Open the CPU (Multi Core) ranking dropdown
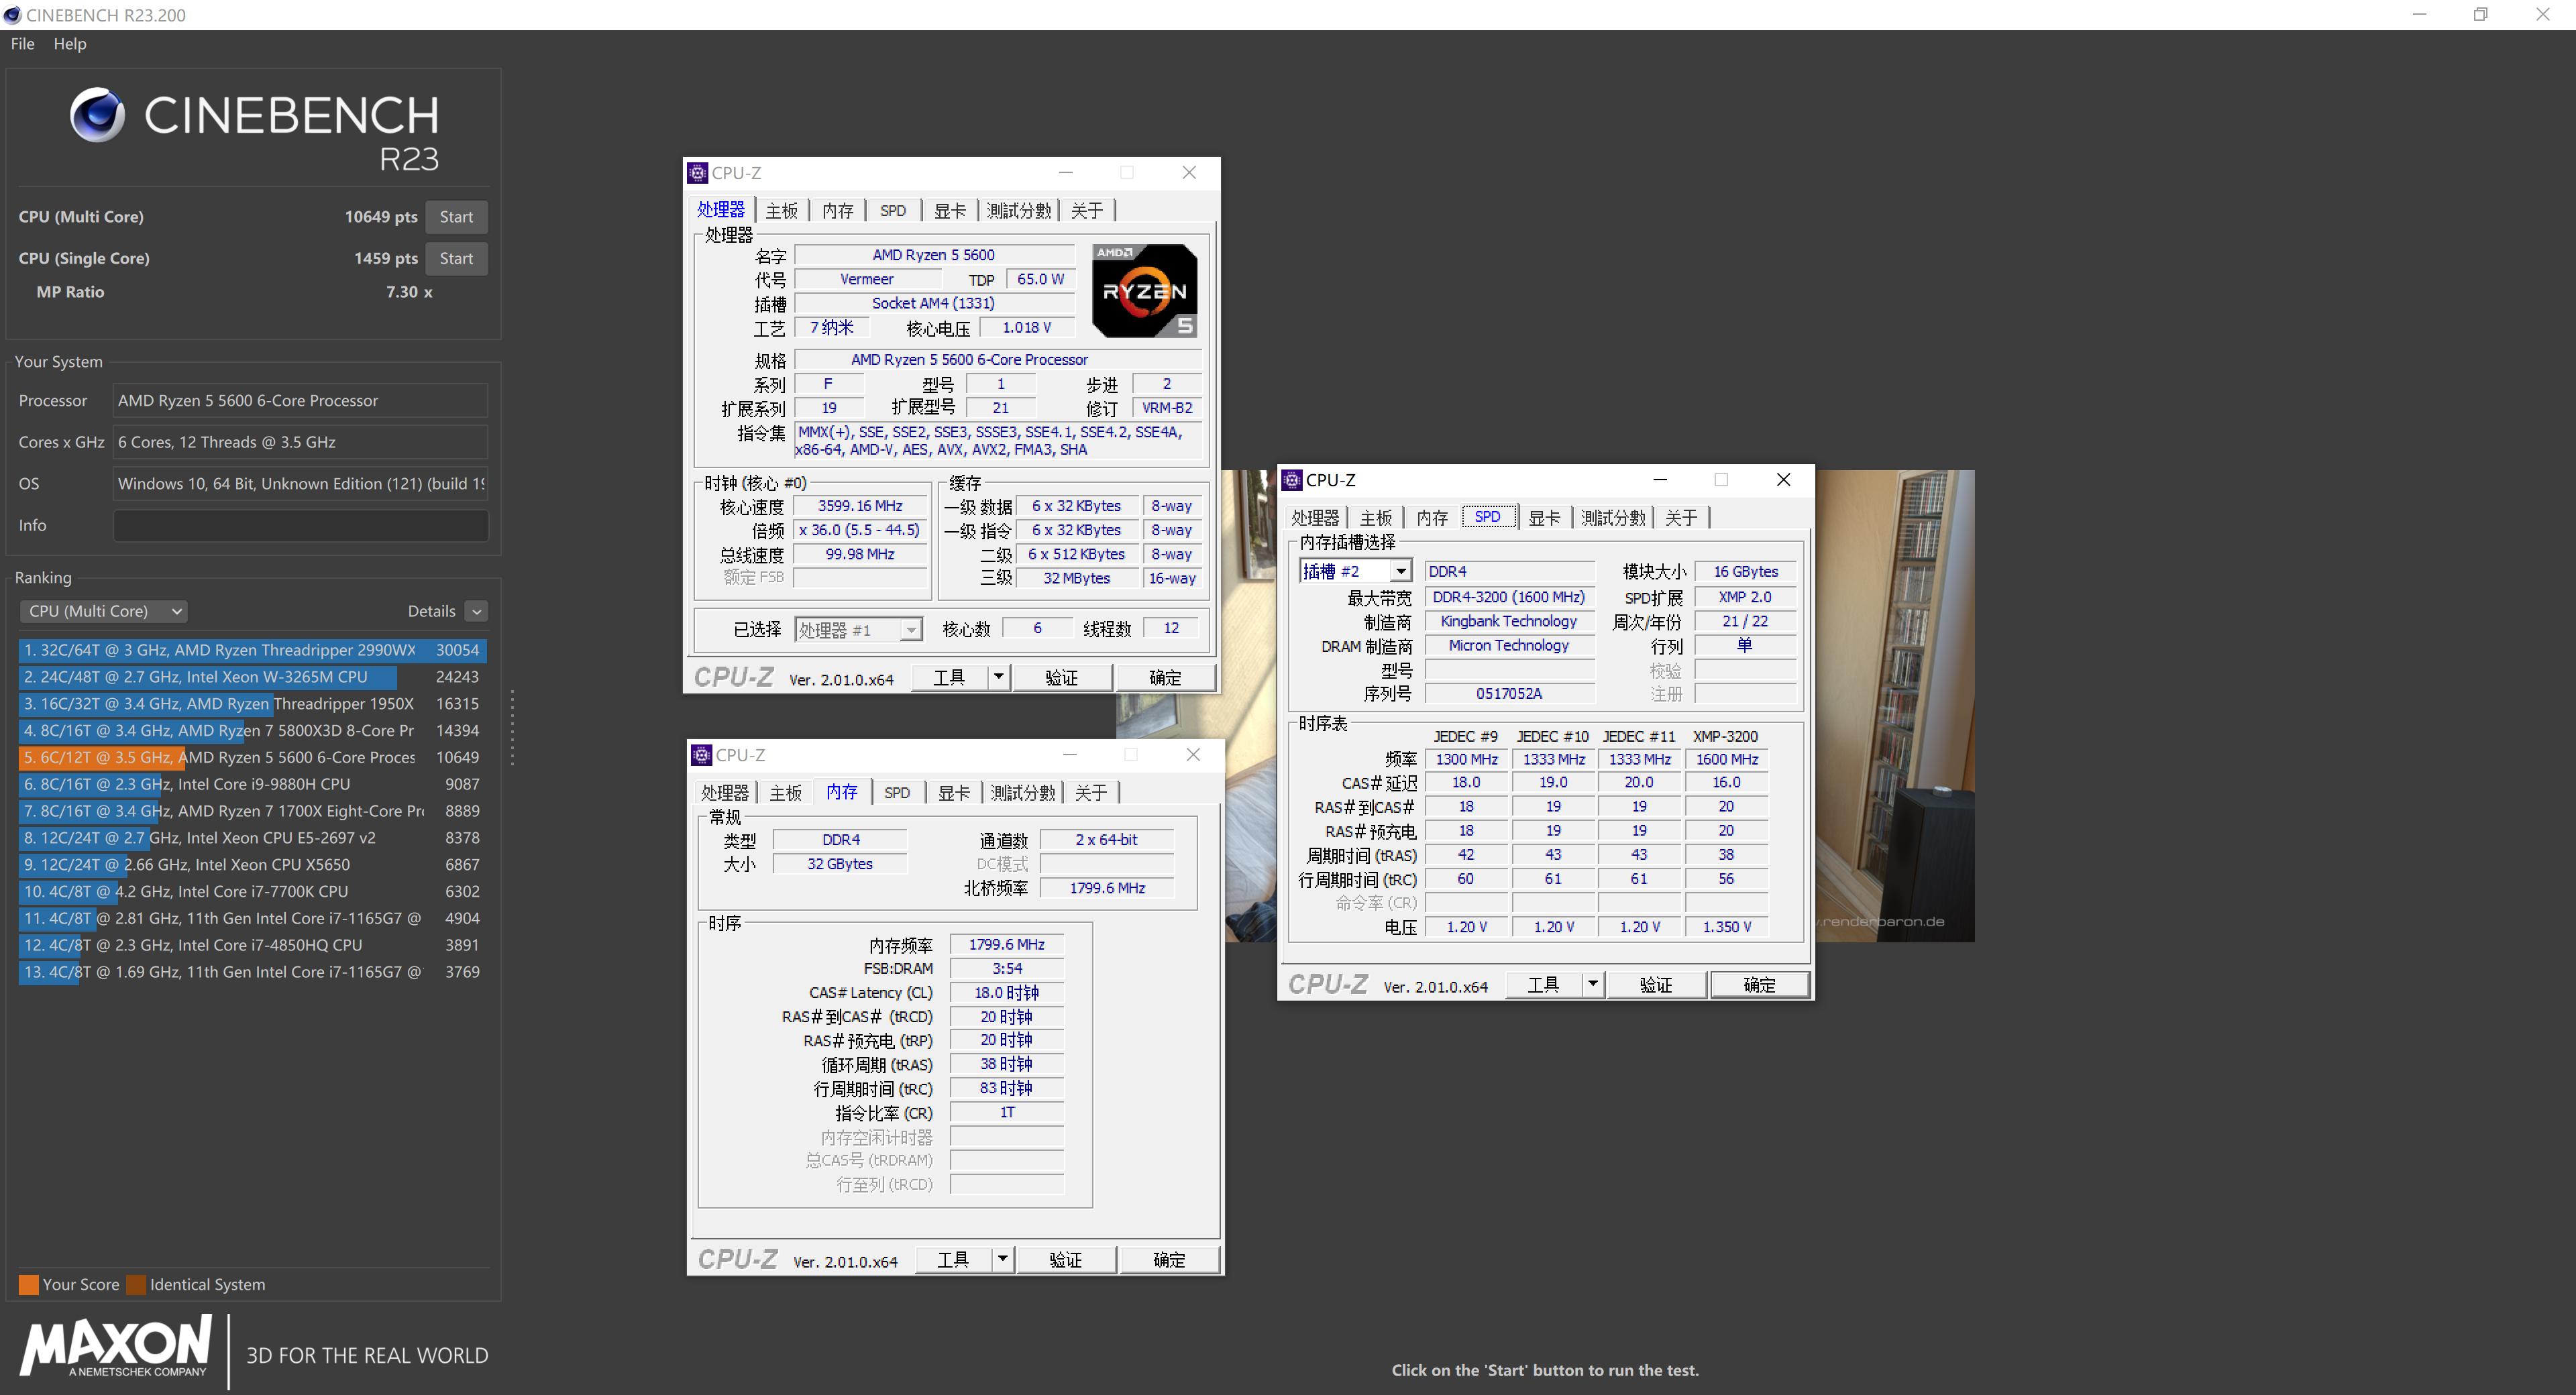This screenshot has height=1395, width=2576. pyautogui.click(x=103, y=611)
